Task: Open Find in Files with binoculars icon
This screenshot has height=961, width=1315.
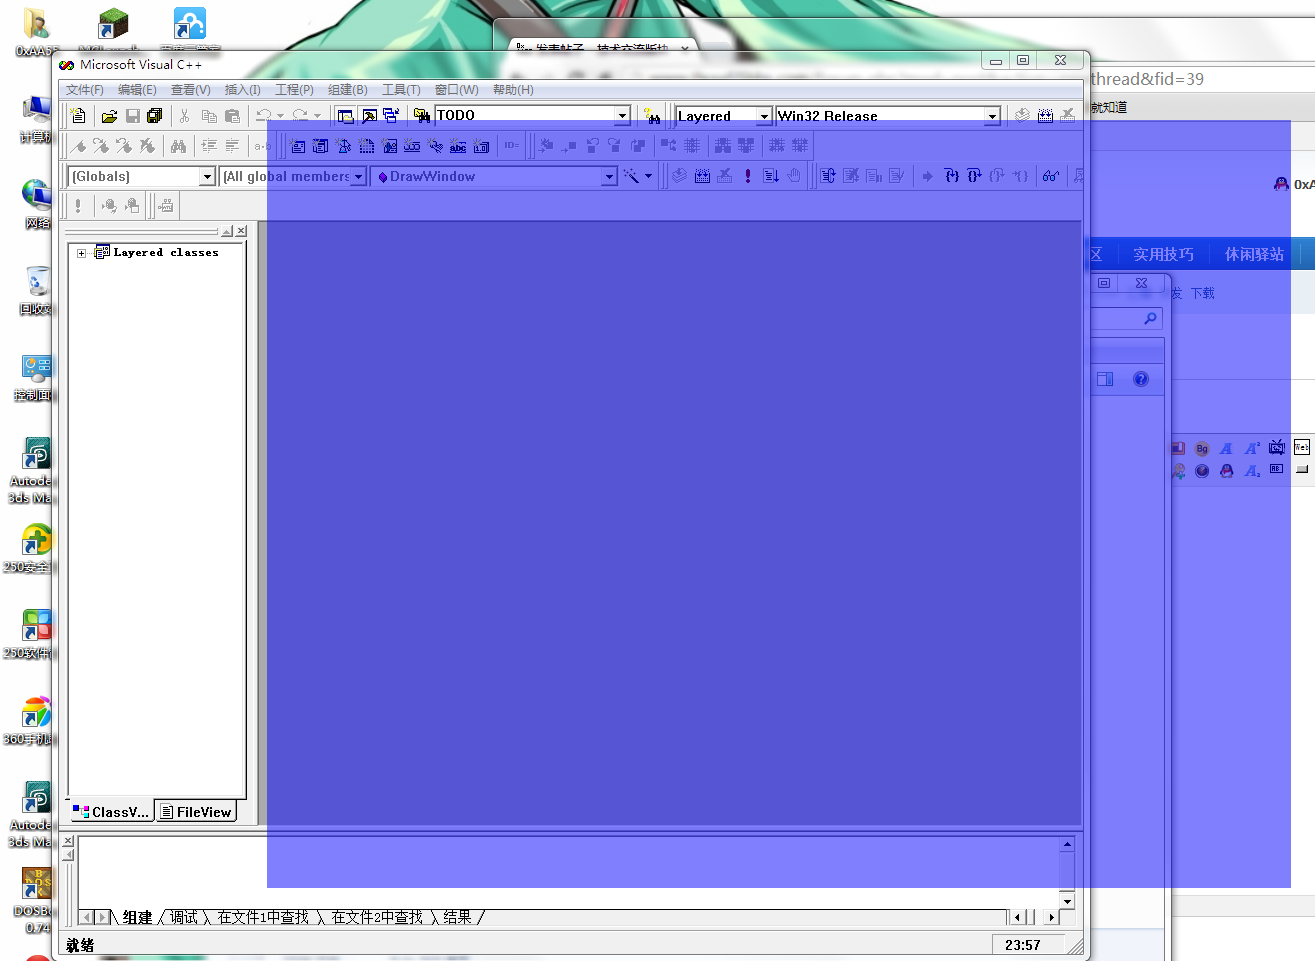Action: click(179, 145)
